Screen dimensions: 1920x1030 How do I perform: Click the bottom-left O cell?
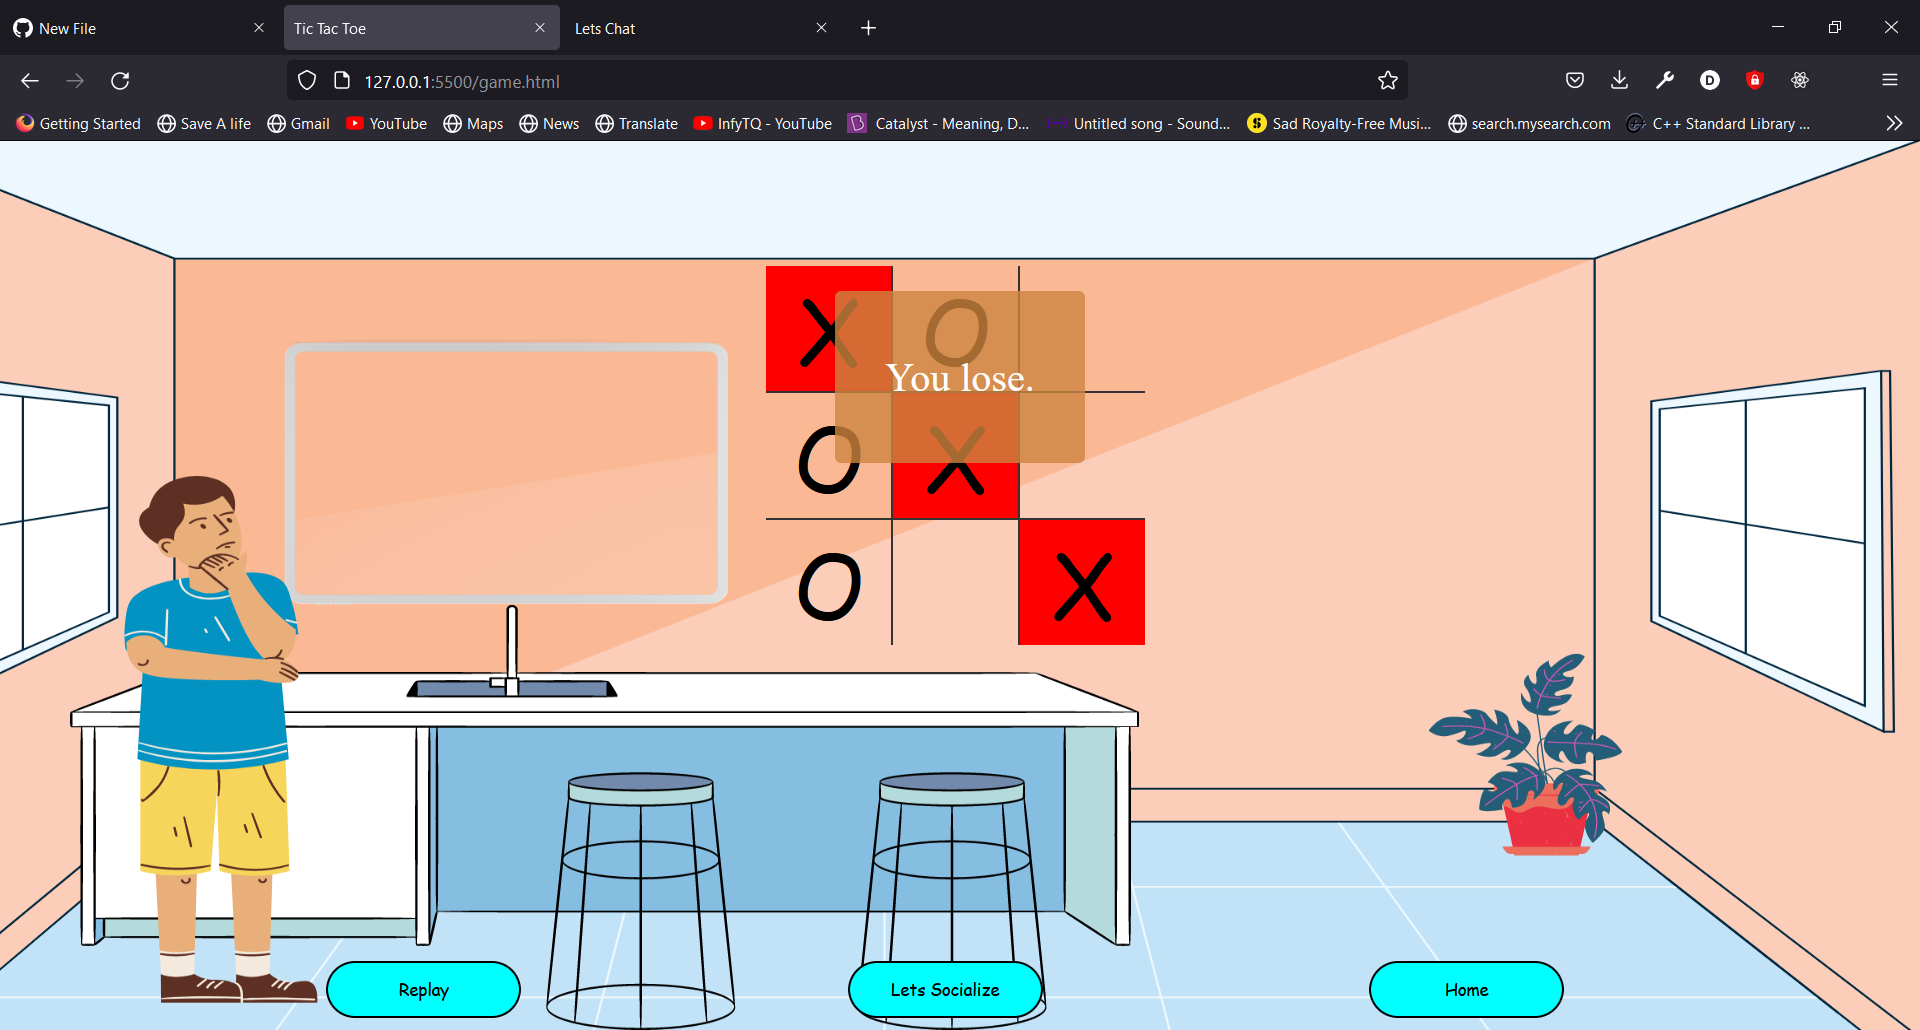point(829,582)
